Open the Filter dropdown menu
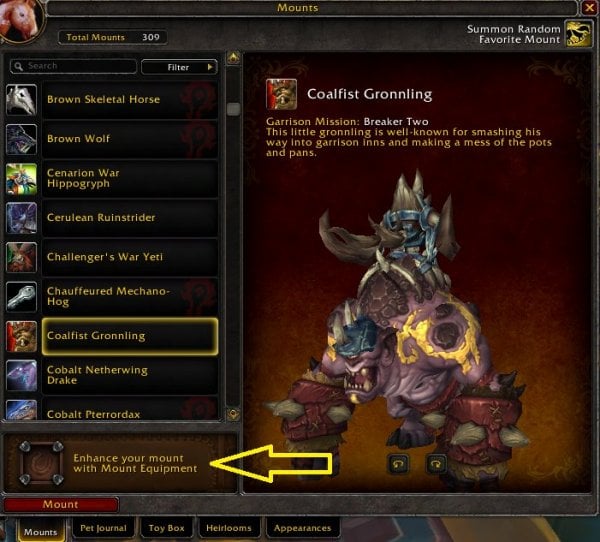 [x=179, y=67]
